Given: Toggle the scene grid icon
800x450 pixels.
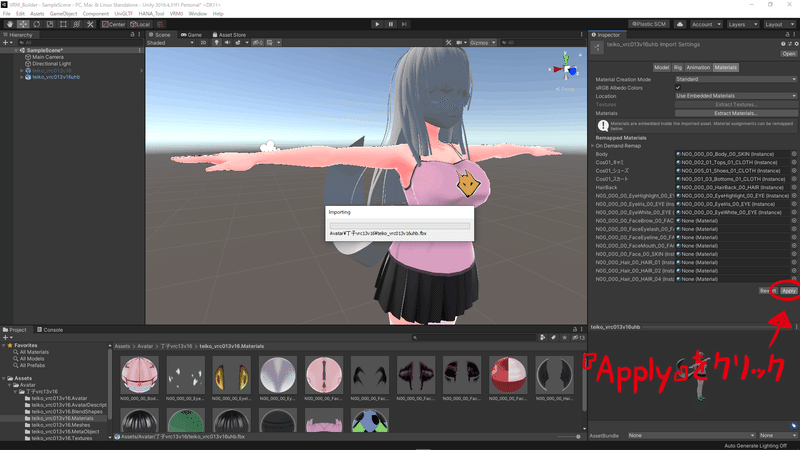Looking at the screenshot, I should click(x=270, y=42).
